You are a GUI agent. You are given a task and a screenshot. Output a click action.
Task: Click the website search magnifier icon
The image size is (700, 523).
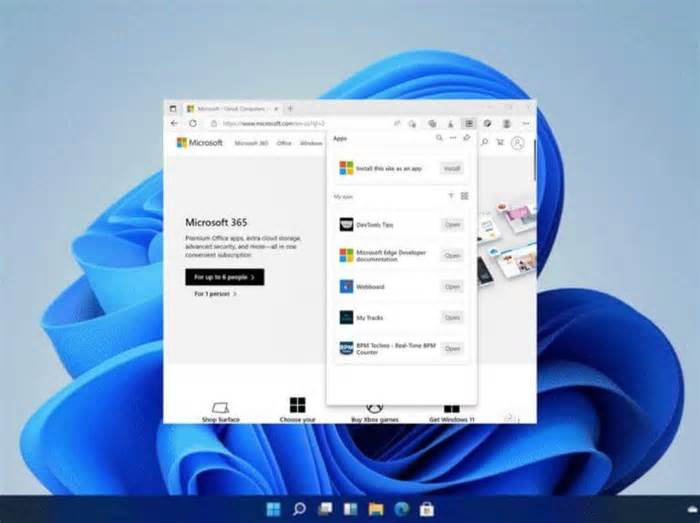484,142
